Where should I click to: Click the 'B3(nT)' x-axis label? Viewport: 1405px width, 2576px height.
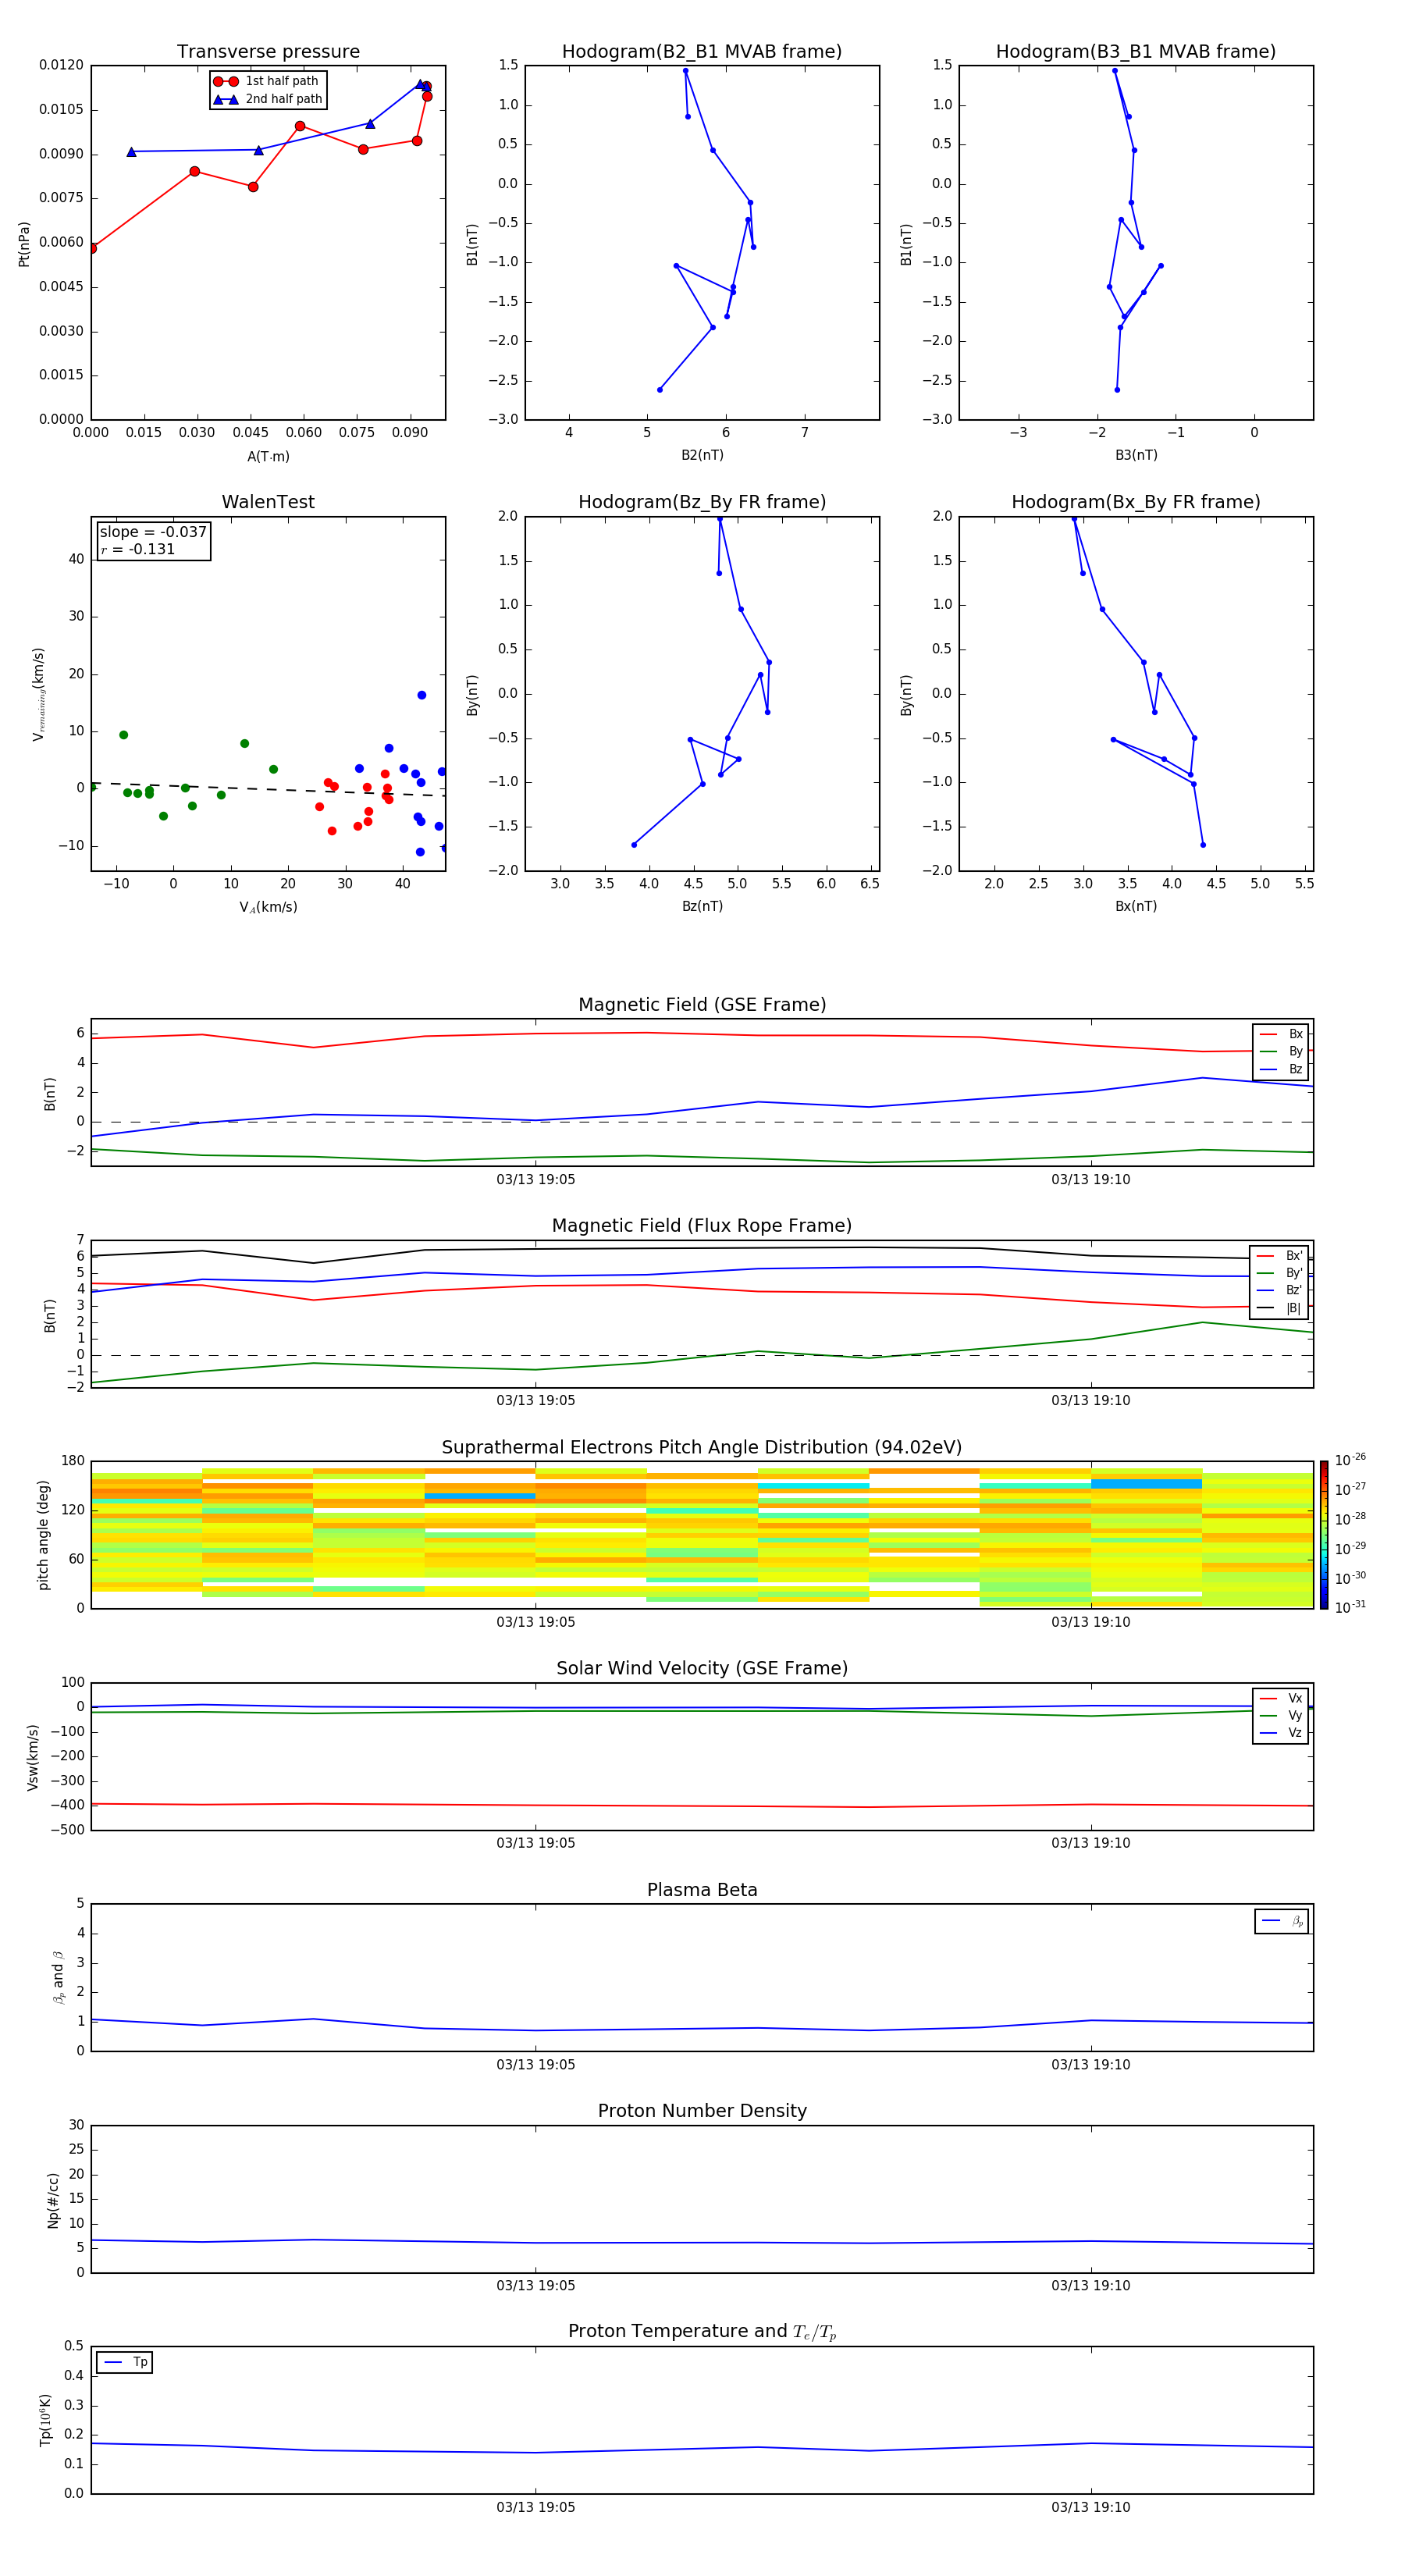click(1136, 455)
